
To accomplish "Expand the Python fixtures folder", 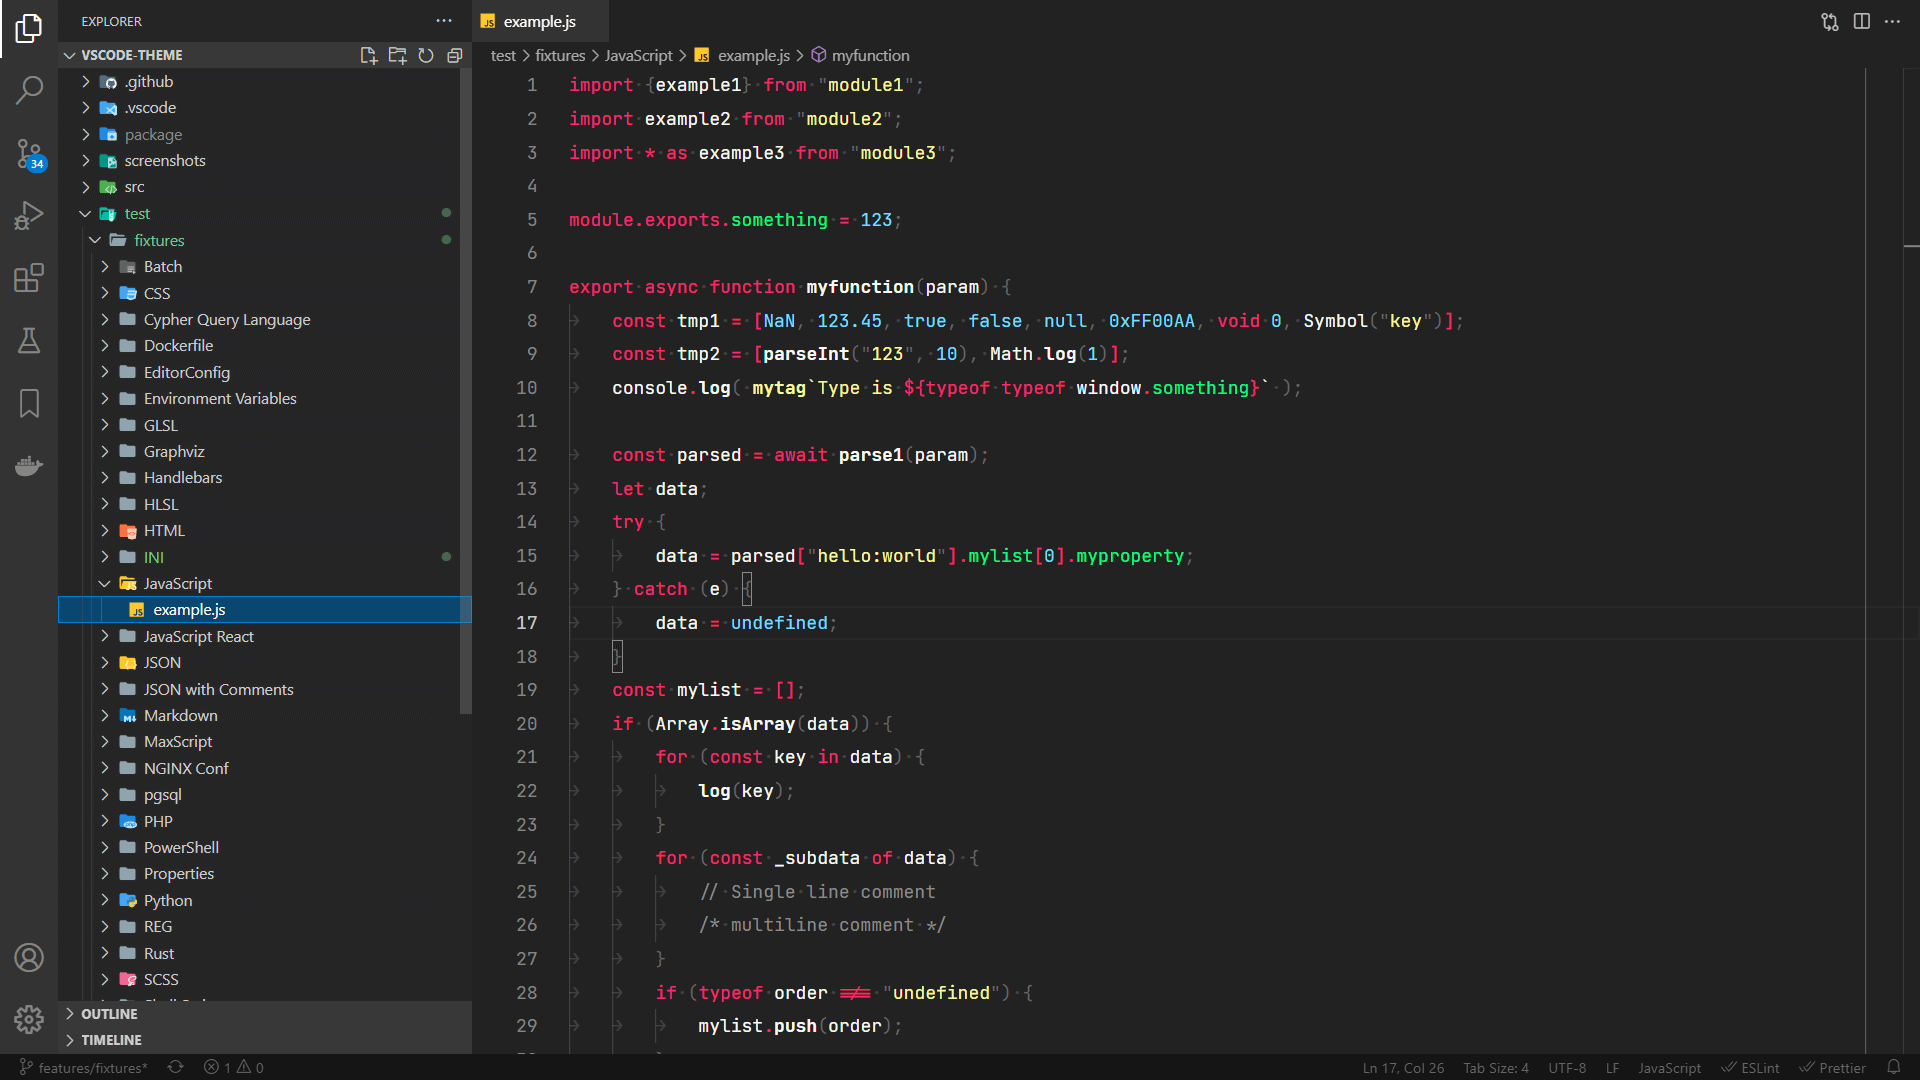I will pos(167,900).
